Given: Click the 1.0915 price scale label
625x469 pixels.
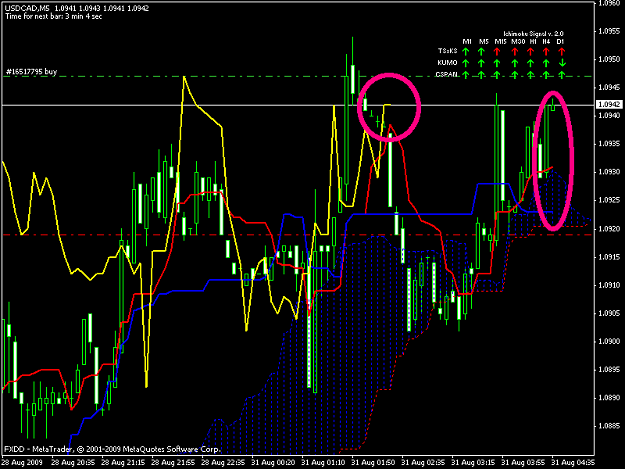Looking at the screenshot, I should click(x=609, y=257).
